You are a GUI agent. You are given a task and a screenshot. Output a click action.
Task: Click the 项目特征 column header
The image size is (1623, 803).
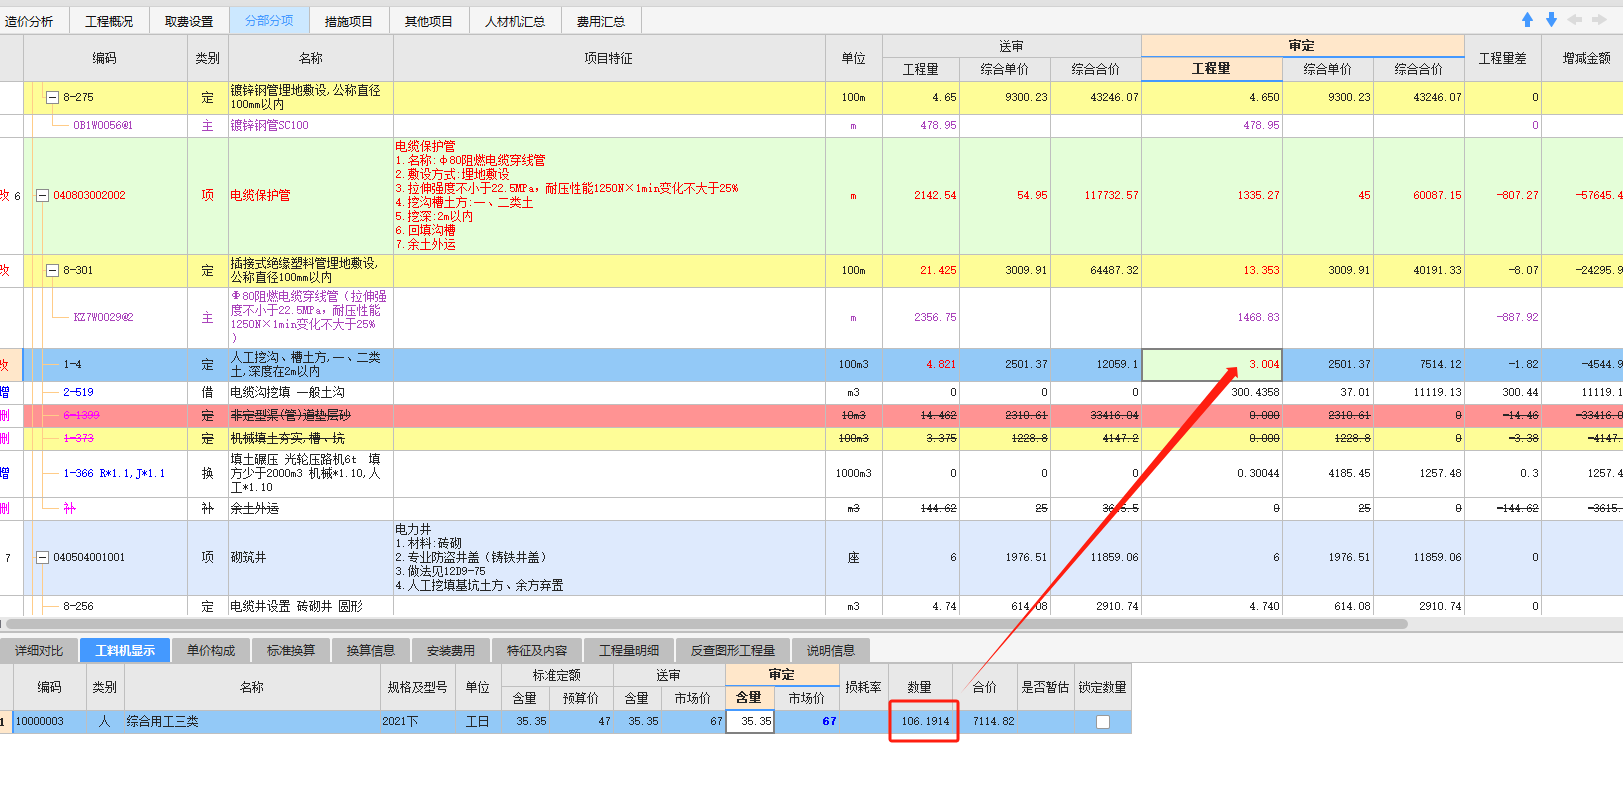(609, 58)
